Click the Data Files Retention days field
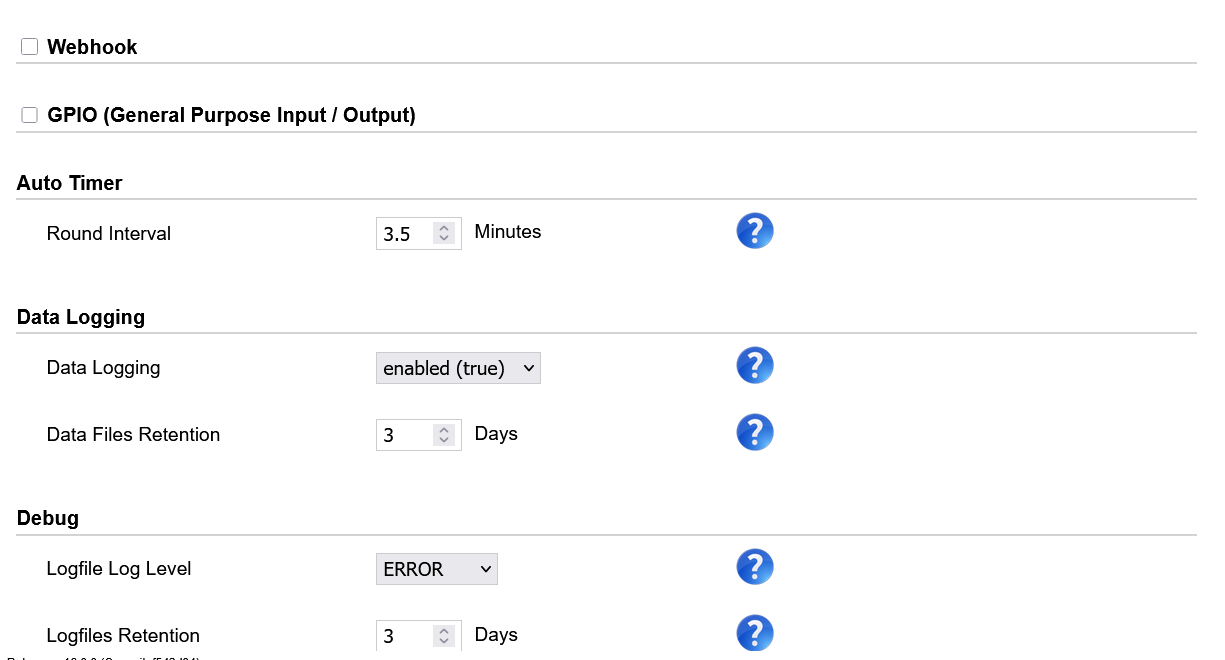This screenshot has height=660, width=1225. pos(405,435)
